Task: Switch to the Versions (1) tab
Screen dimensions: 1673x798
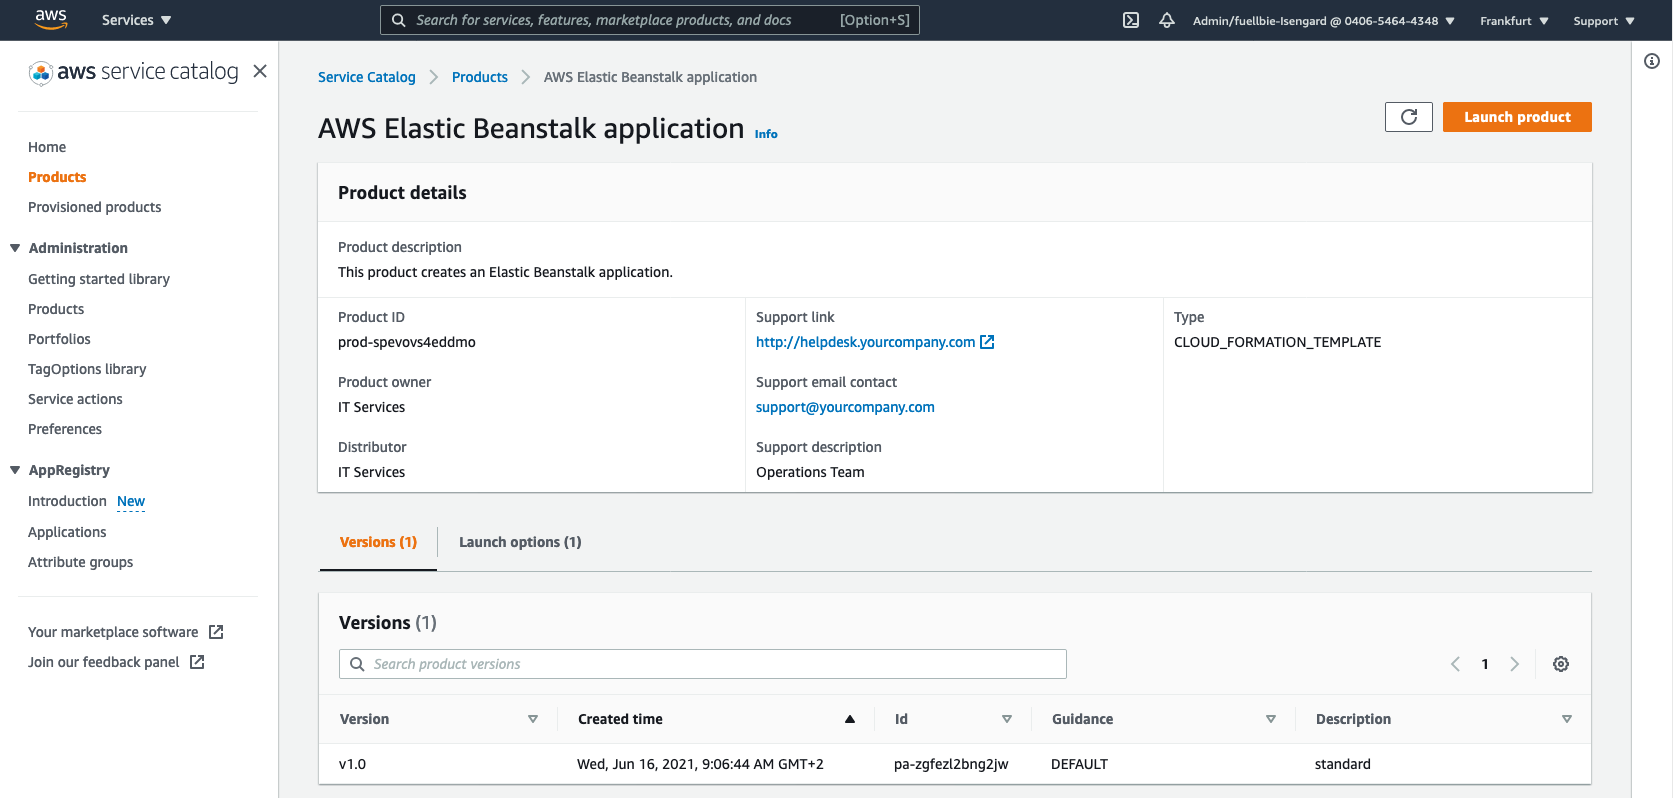Action: pos(378,542)
